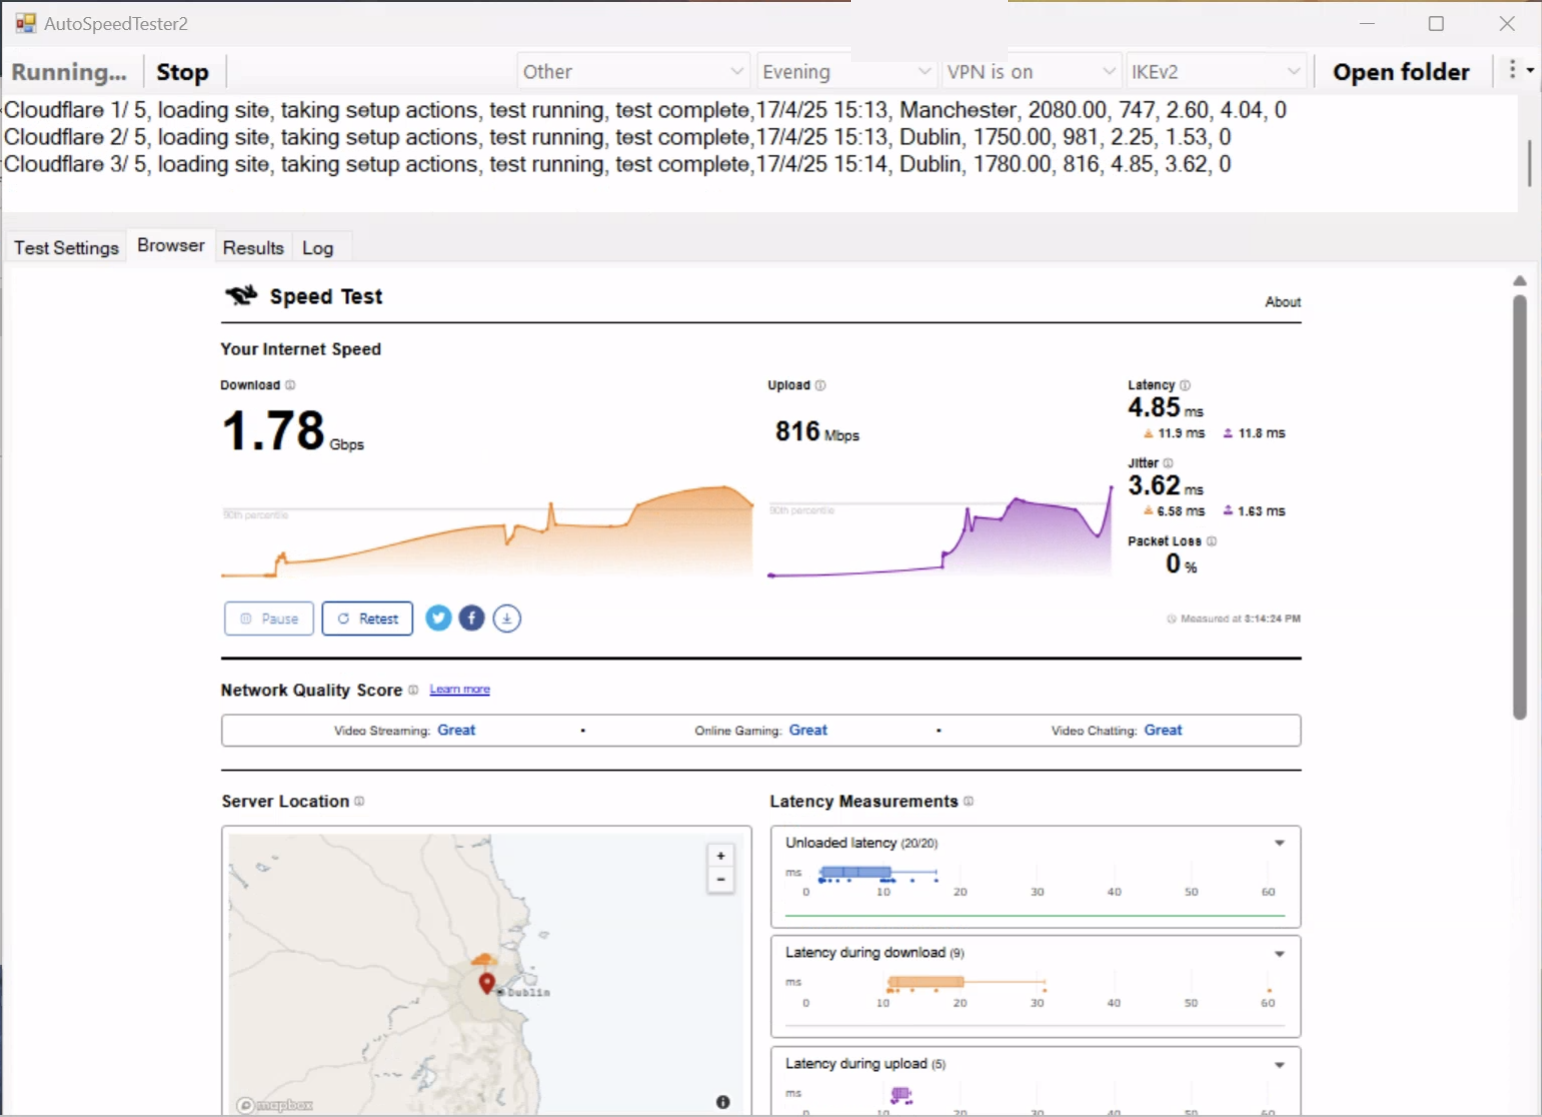This screenshot has width=1542, height=1117.
Task: Click the up arrow of browser scrollbar
Action: (x=1520, y=281)
